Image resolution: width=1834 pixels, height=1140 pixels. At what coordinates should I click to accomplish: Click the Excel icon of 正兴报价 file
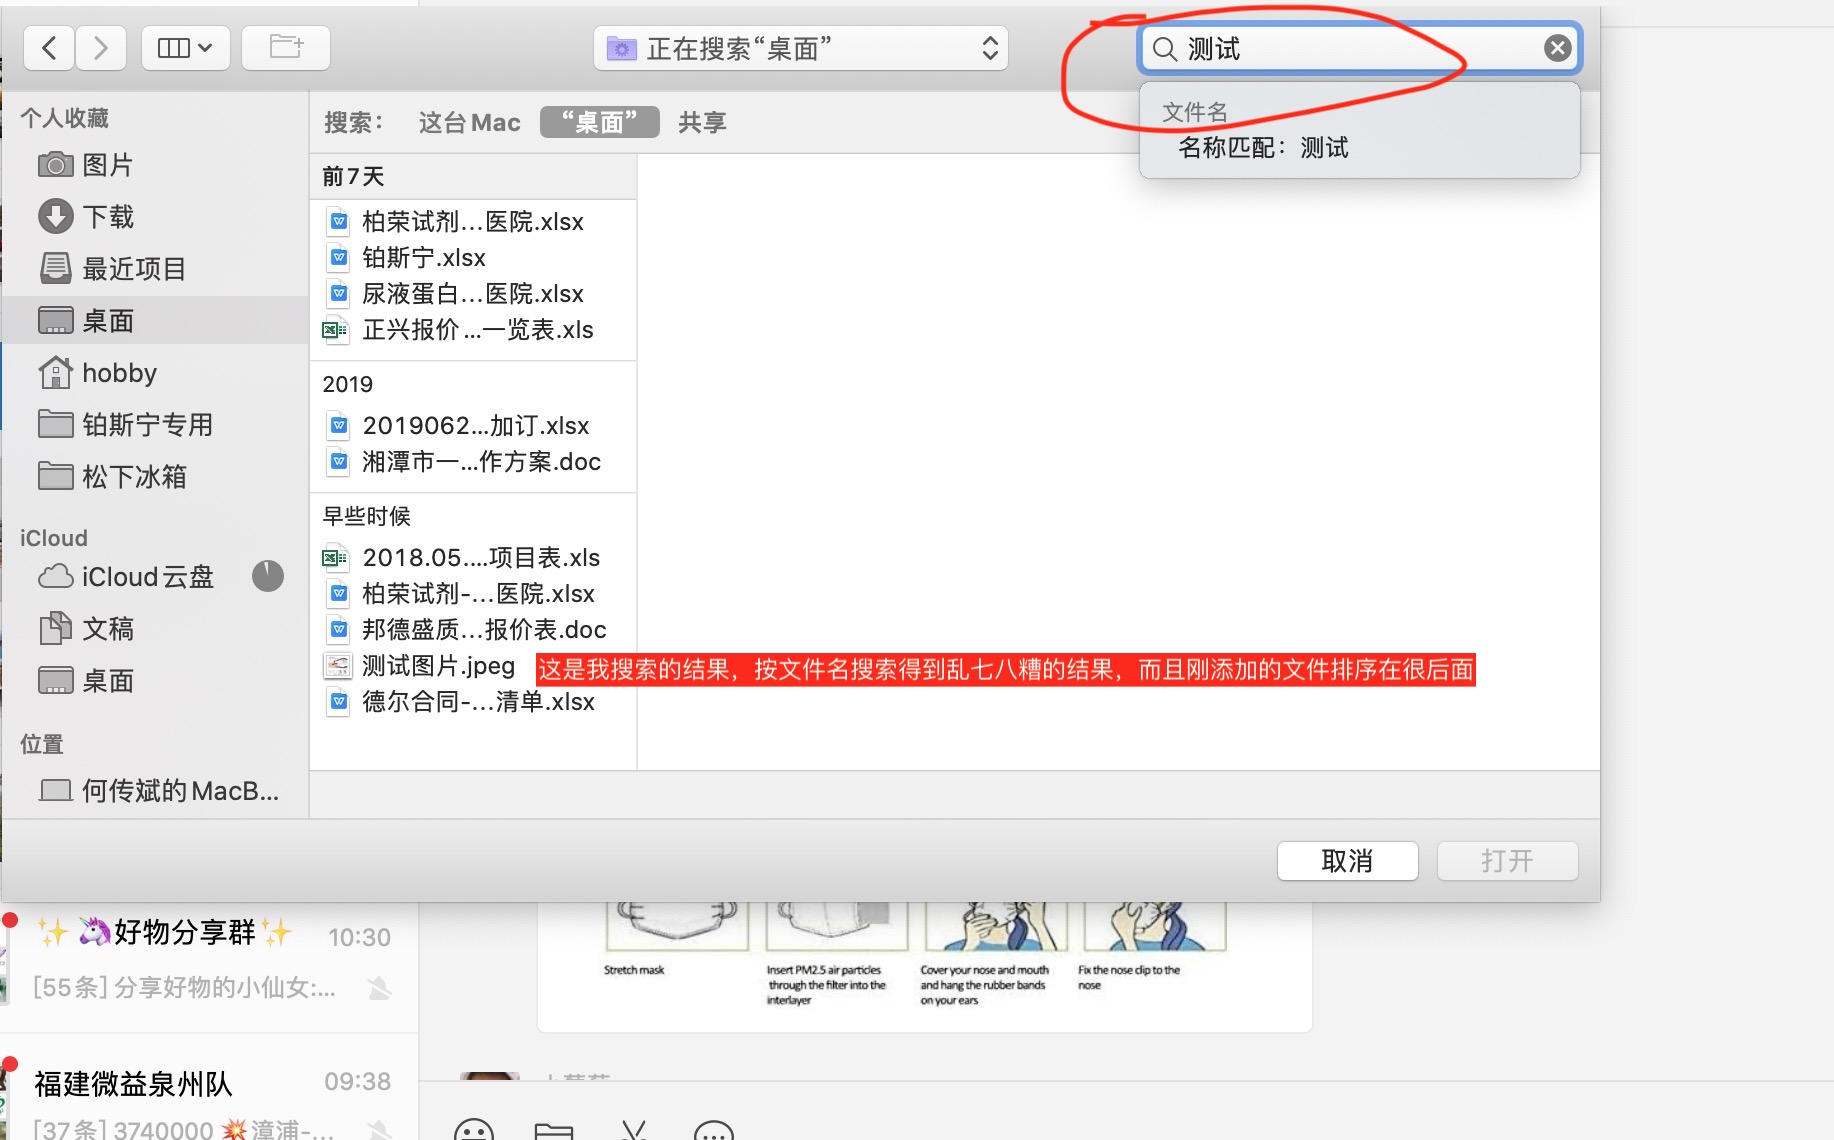pyautogui.click(x=336, y=330)
